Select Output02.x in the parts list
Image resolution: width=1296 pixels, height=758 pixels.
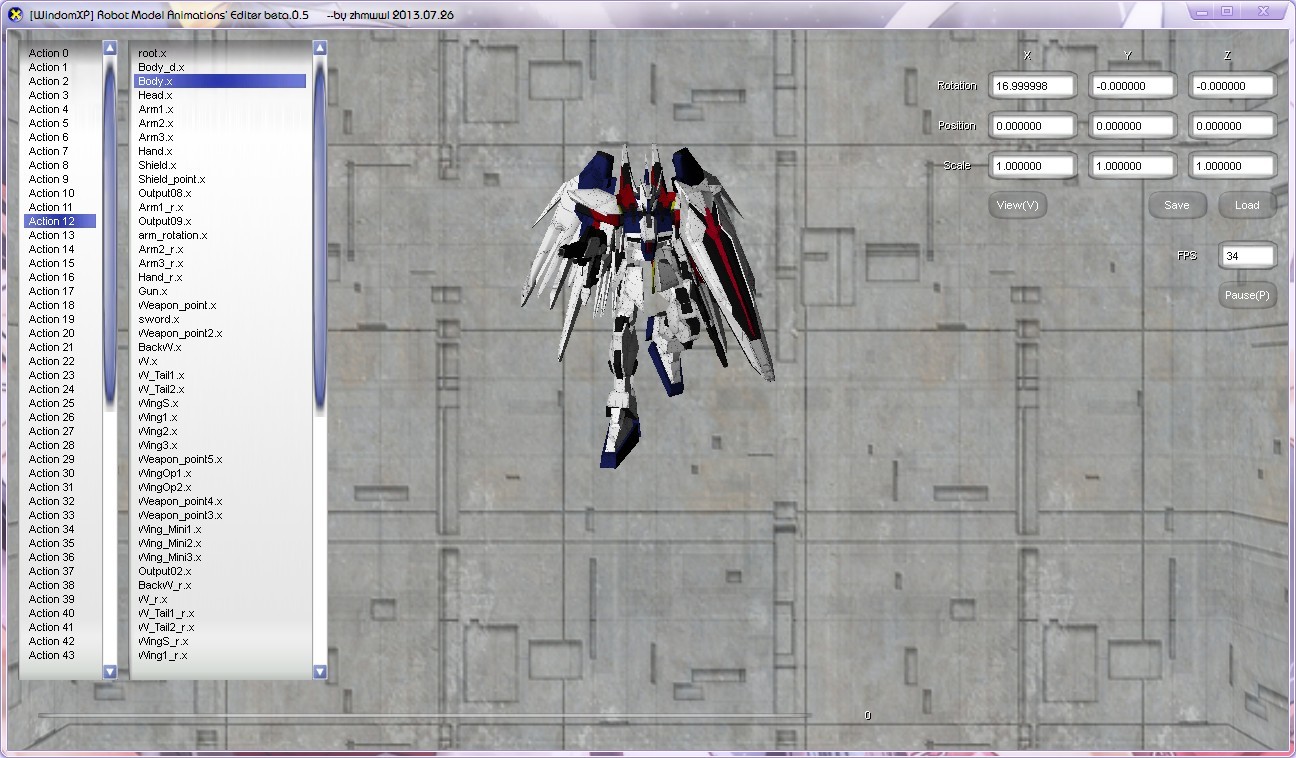[220, 571]
